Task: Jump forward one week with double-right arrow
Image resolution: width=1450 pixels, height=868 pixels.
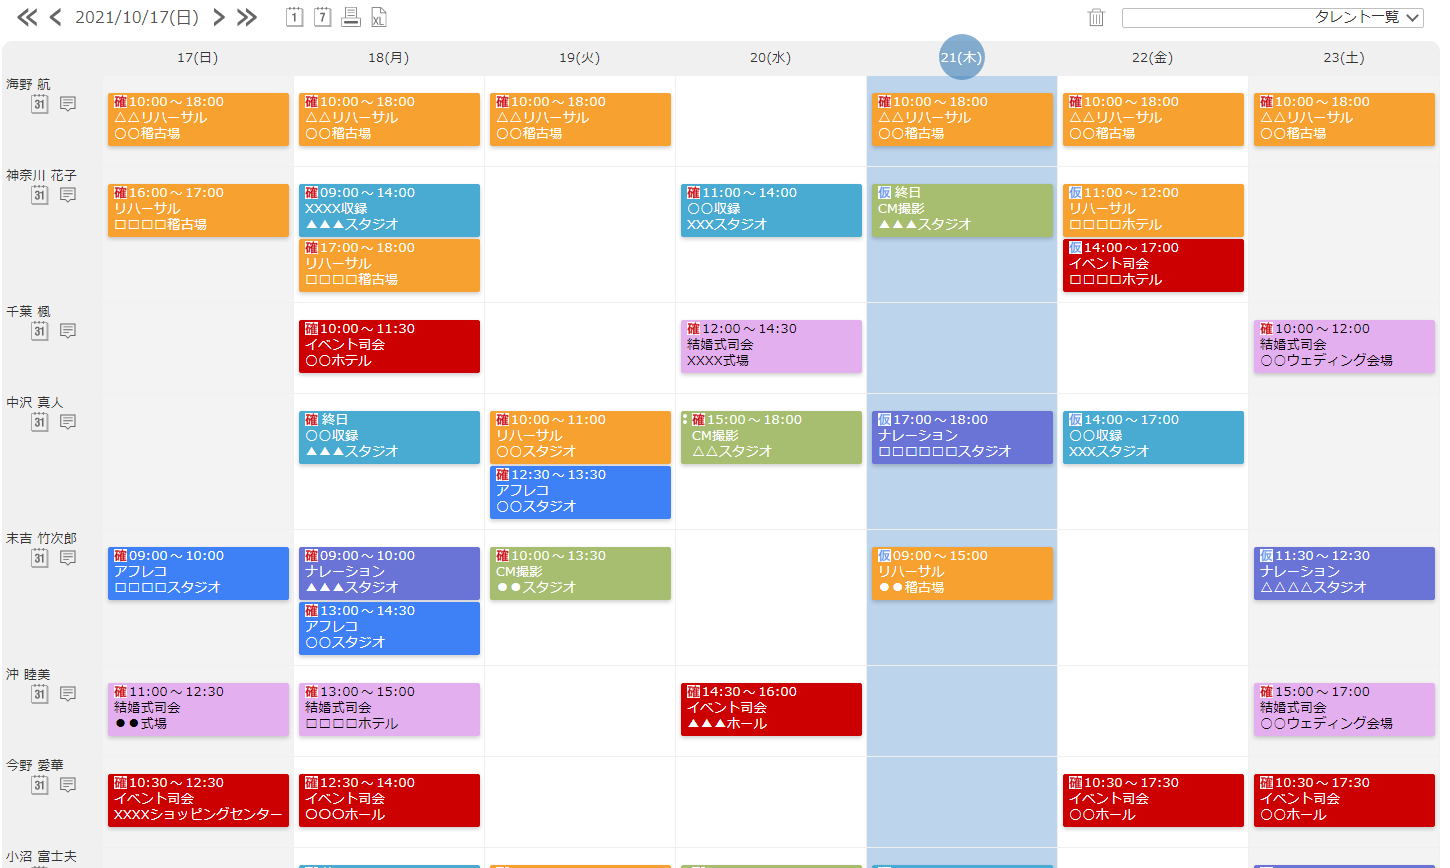Action: pos(246,17)
